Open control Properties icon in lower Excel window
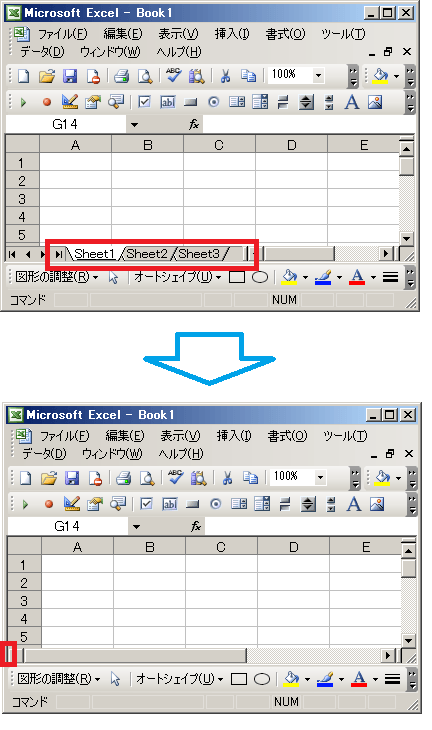This screenshot has width=432, height=730. (95, 503)
